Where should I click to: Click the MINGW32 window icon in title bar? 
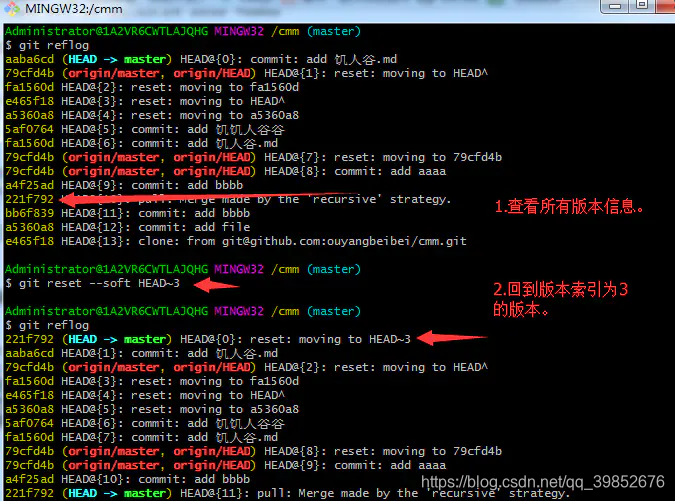click(x=11, y=8)
